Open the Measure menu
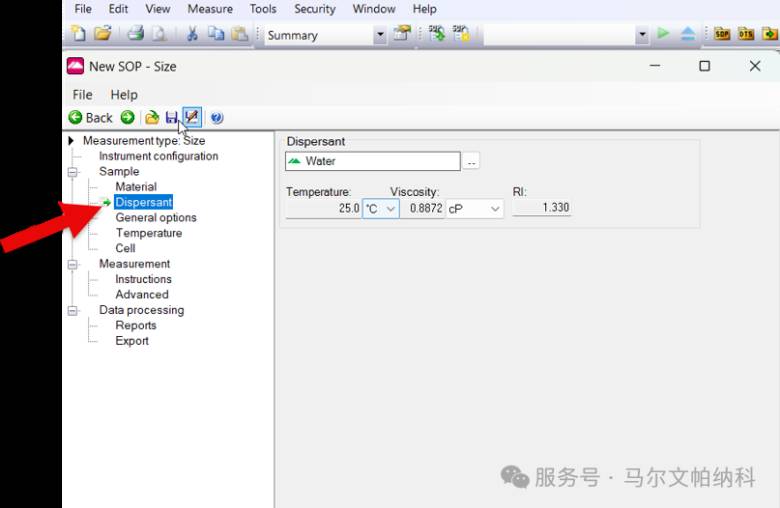The image size is (780, 508). click(x=210, y=9)
